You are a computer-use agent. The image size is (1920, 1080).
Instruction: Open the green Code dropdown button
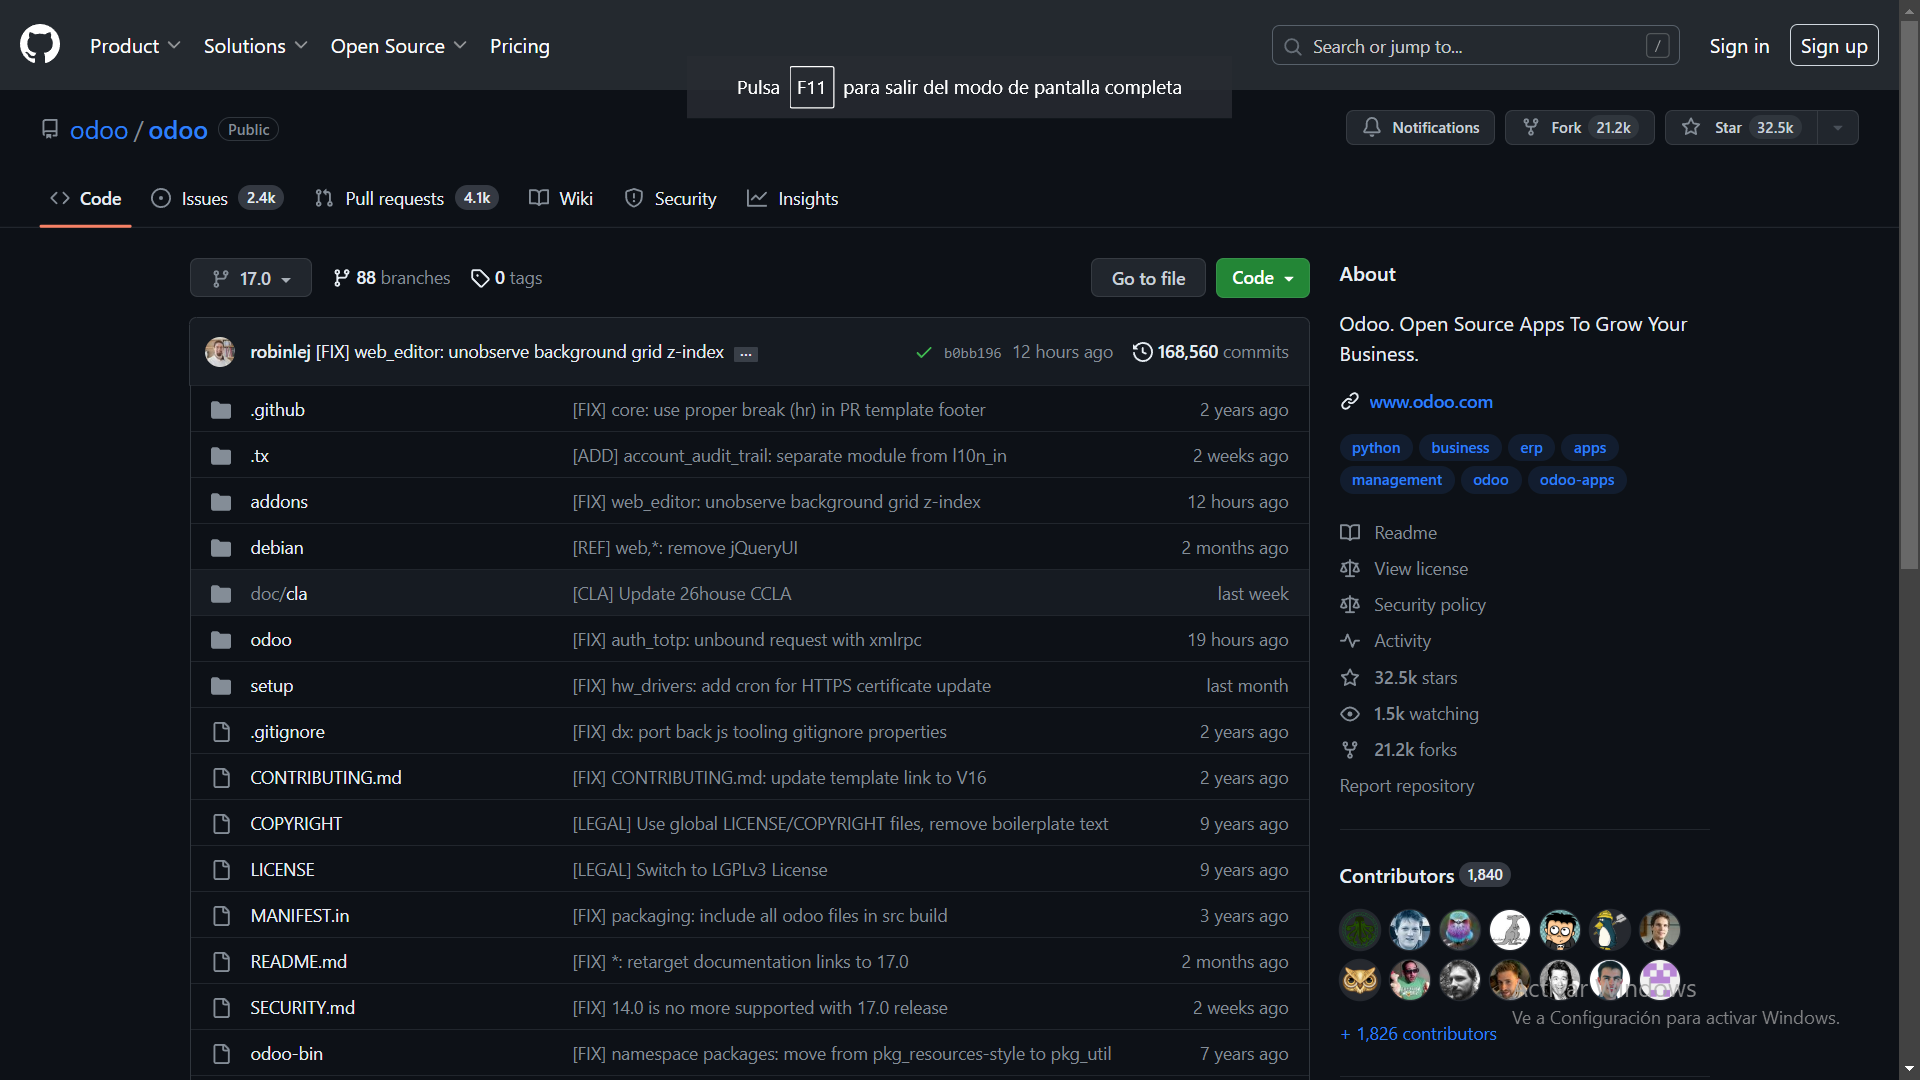click(1262, 278)
